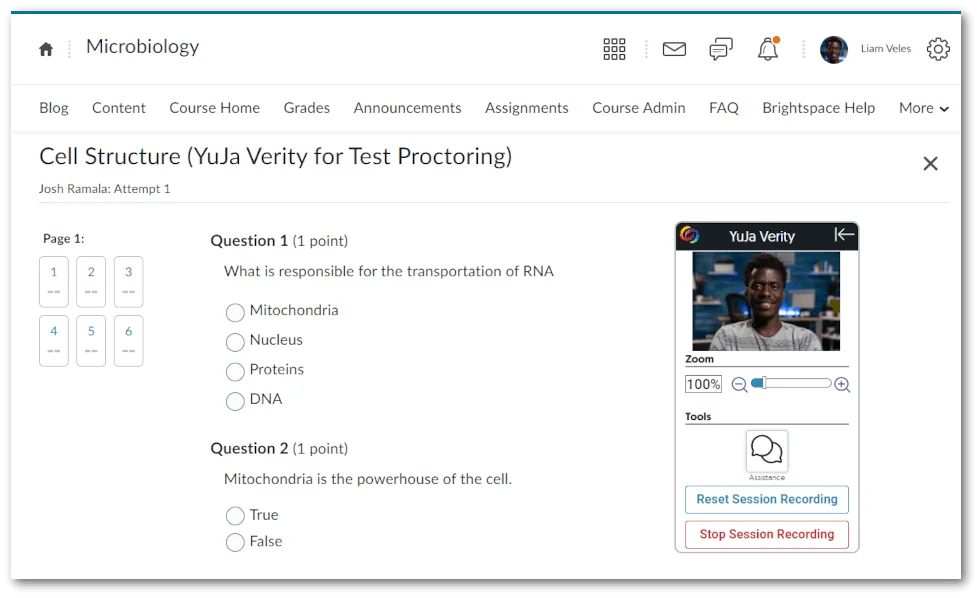Collapse the YuJa Verity panel

point(845,236)
